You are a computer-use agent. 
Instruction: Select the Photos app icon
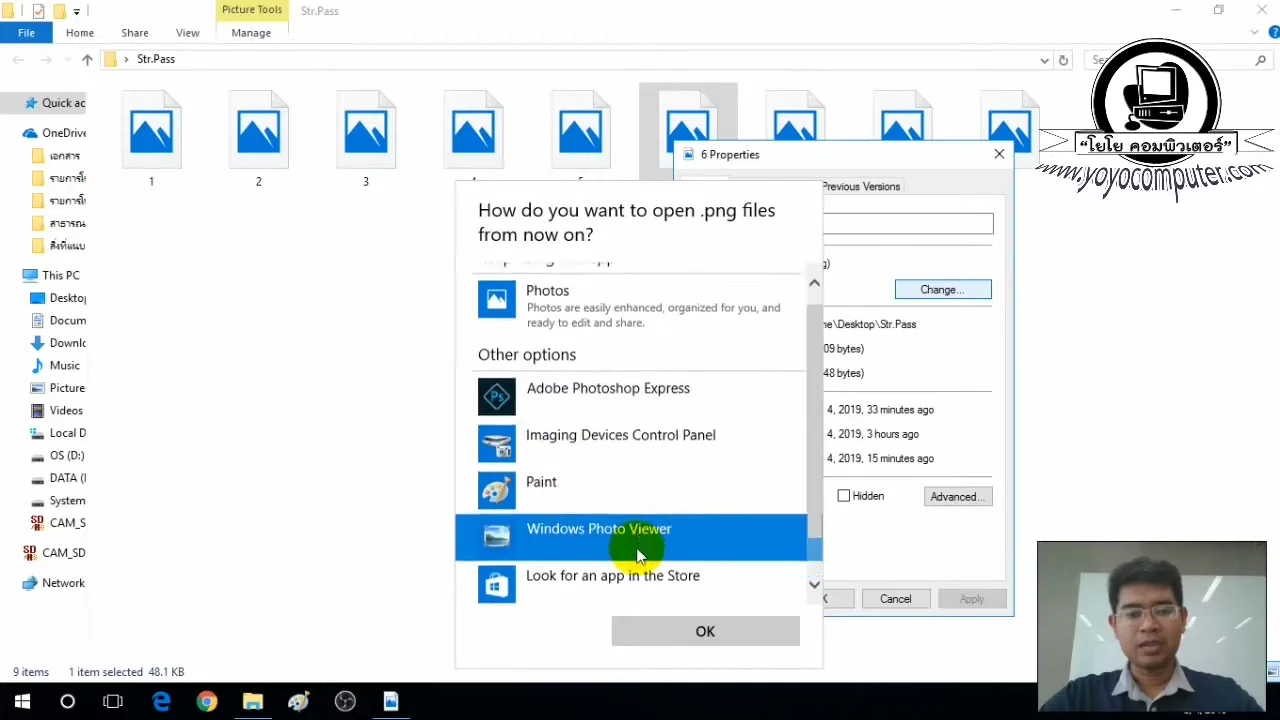(x=497, y=300)
